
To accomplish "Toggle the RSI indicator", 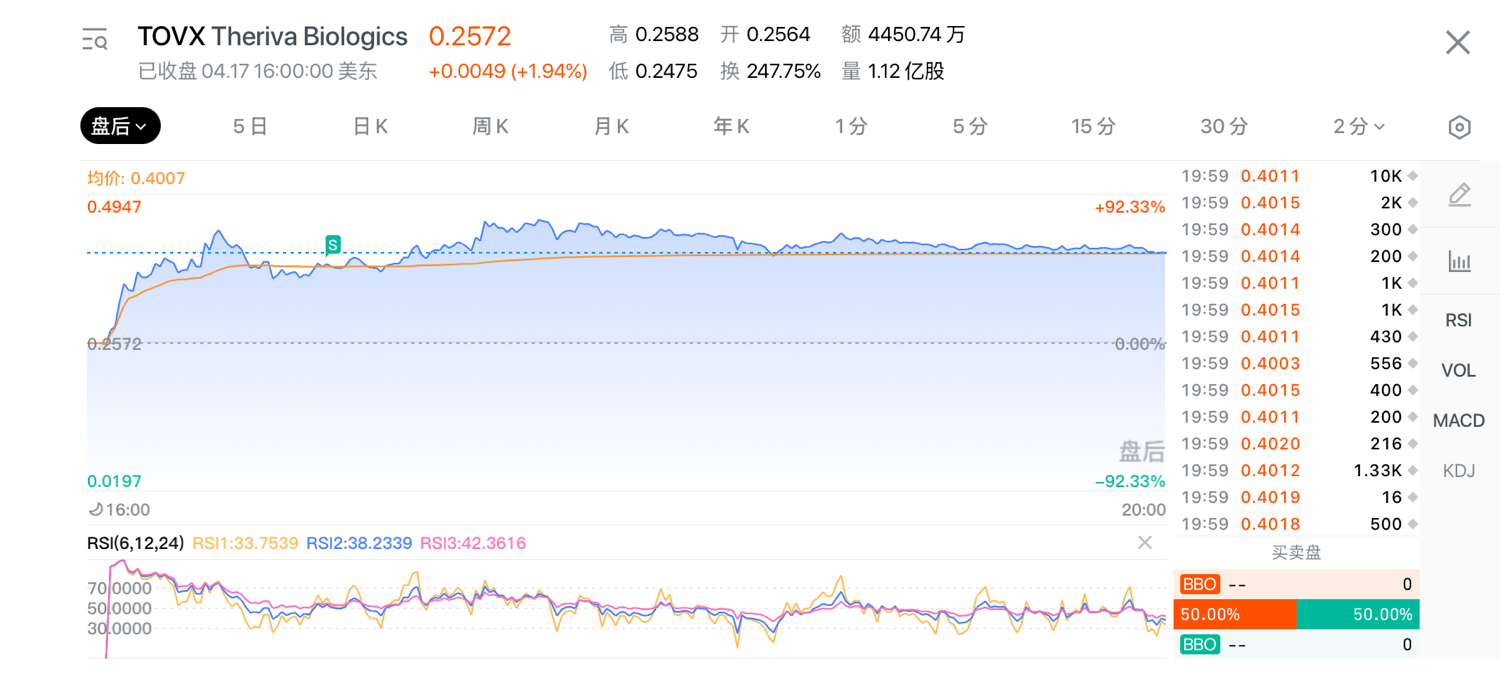I will pos(1458,320).
